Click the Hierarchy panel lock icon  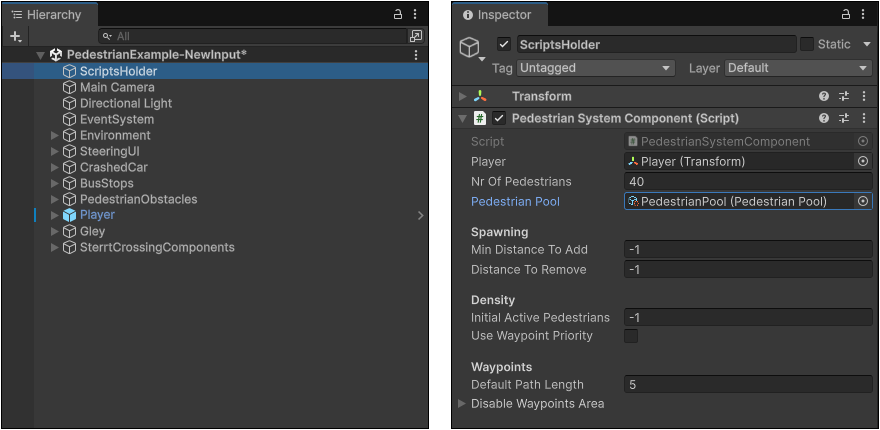(397, 15)
